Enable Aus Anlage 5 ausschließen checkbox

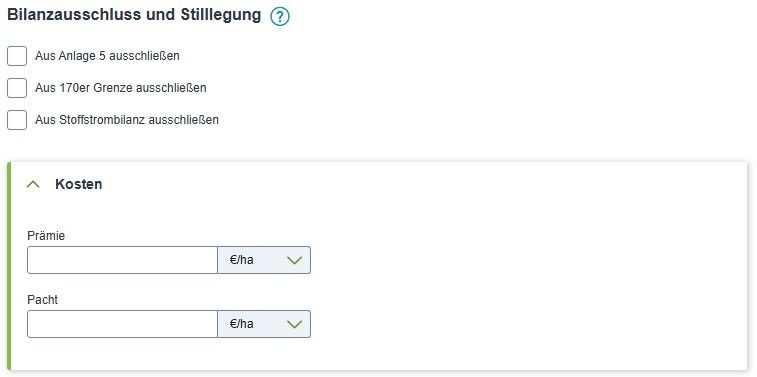[17, 56]
